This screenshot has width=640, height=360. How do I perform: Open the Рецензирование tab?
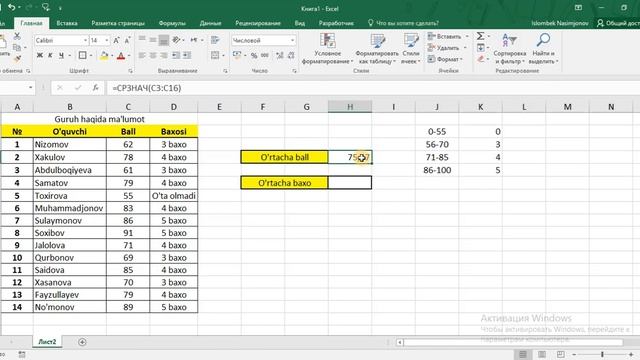point(258,23)
